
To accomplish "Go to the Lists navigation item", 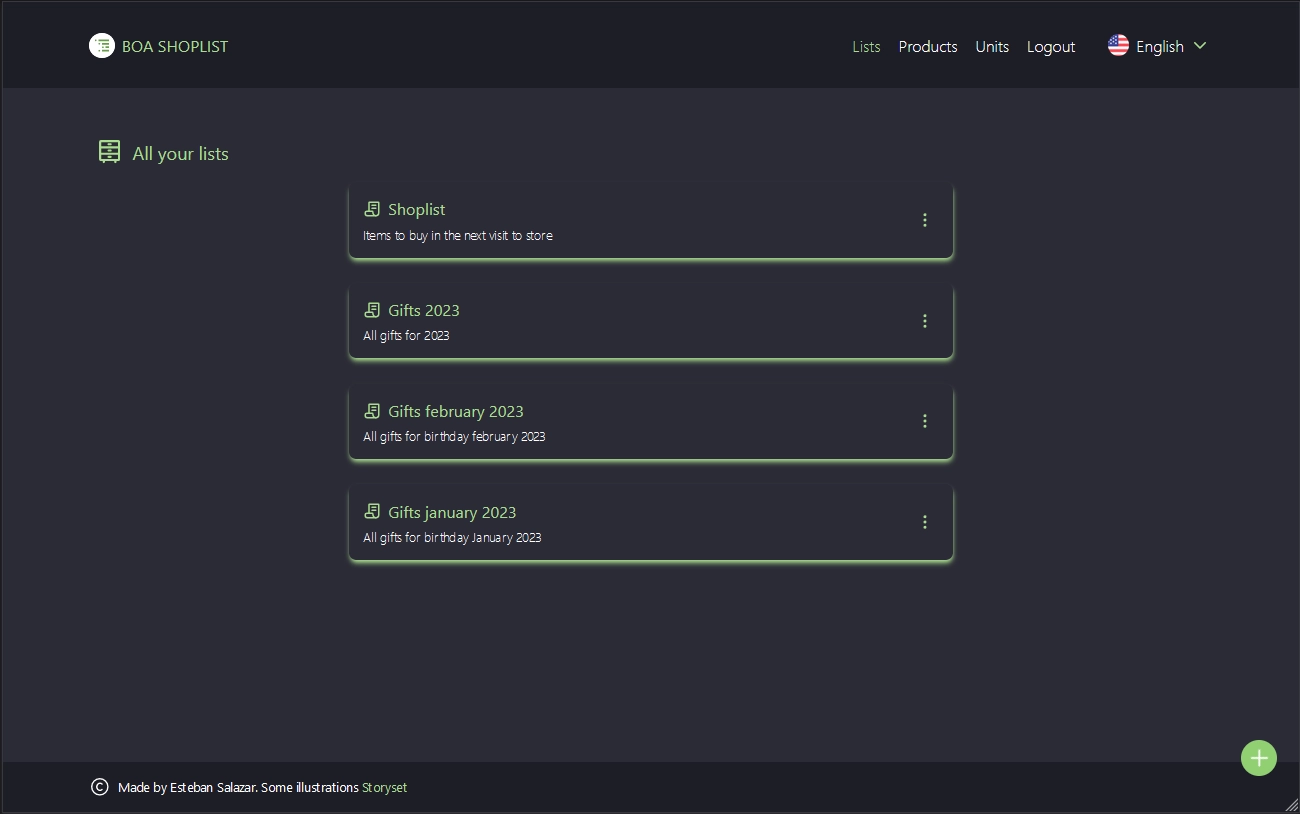I will [866, 47].
